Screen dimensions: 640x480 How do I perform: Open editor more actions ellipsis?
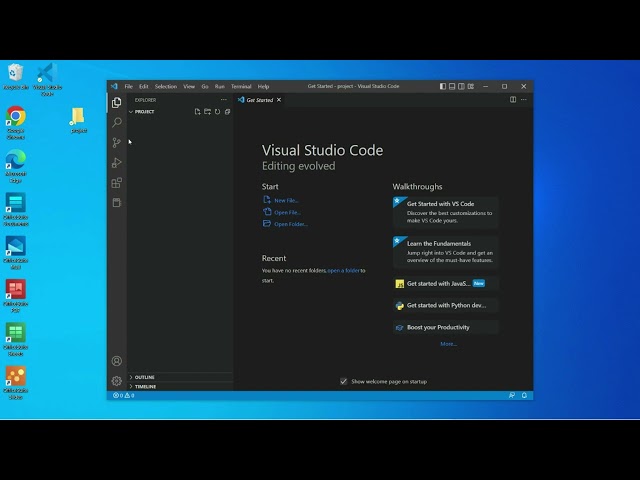click(x=524, y=100)
